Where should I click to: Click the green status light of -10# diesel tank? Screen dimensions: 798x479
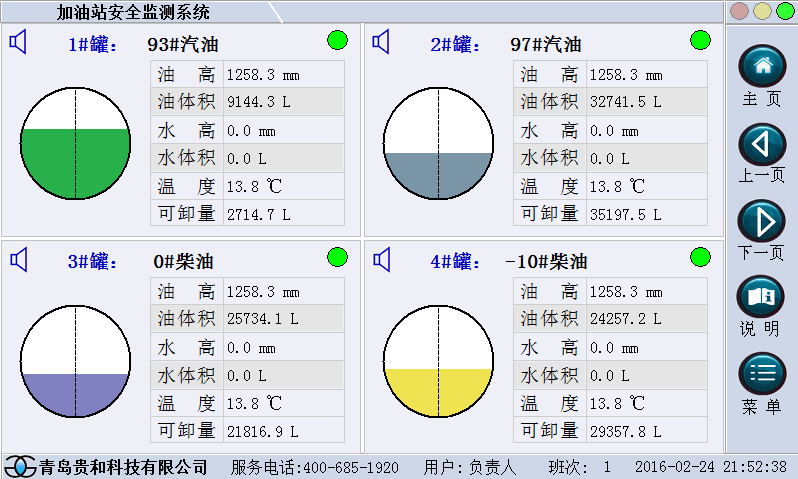(700, 258)
